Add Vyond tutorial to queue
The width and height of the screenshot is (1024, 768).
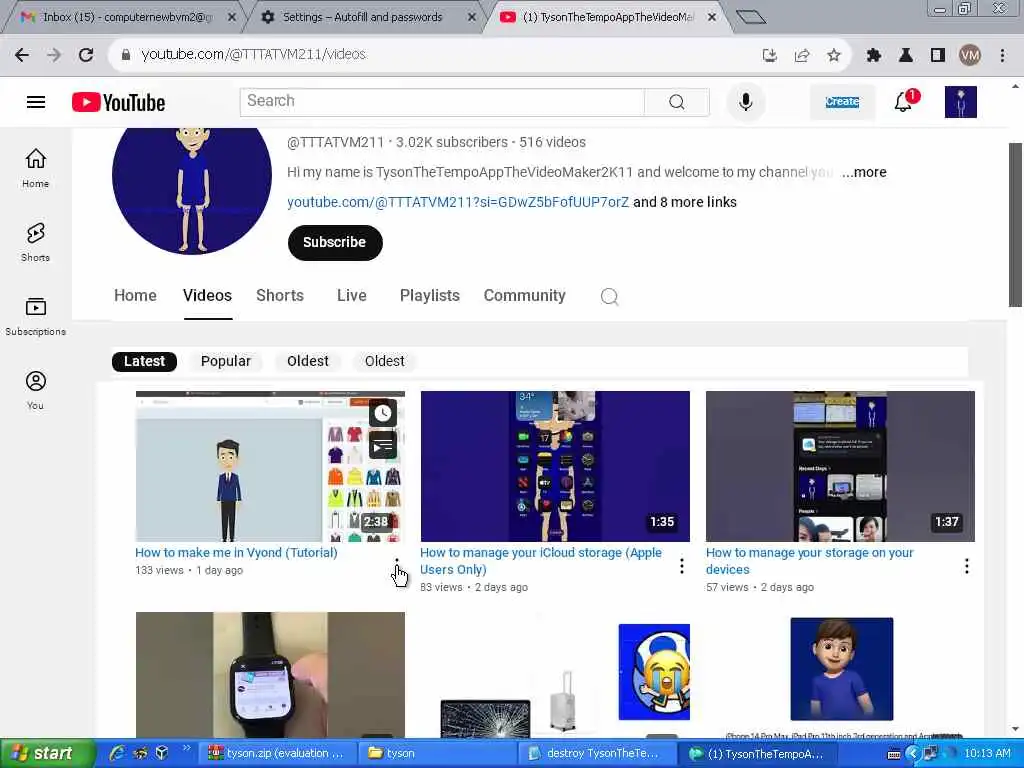tap(383, 446)
